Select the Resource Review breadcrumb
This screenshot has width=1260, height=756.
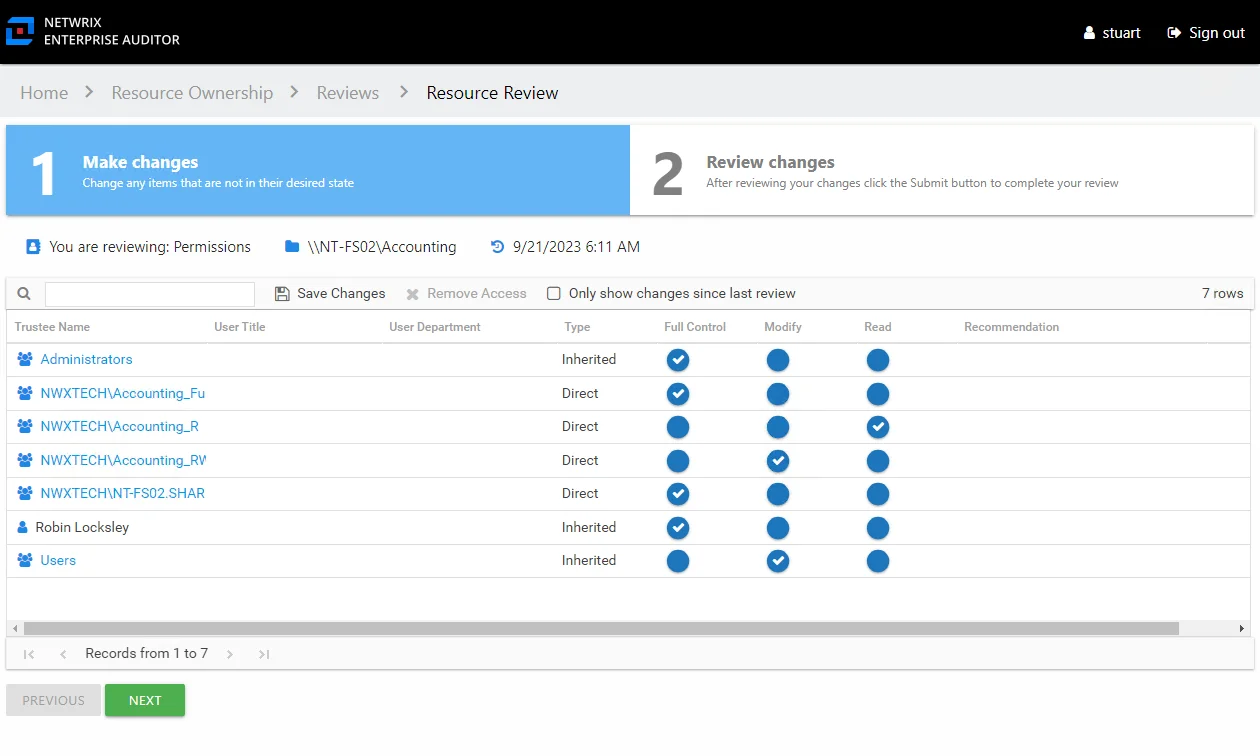tap(492, 93)
